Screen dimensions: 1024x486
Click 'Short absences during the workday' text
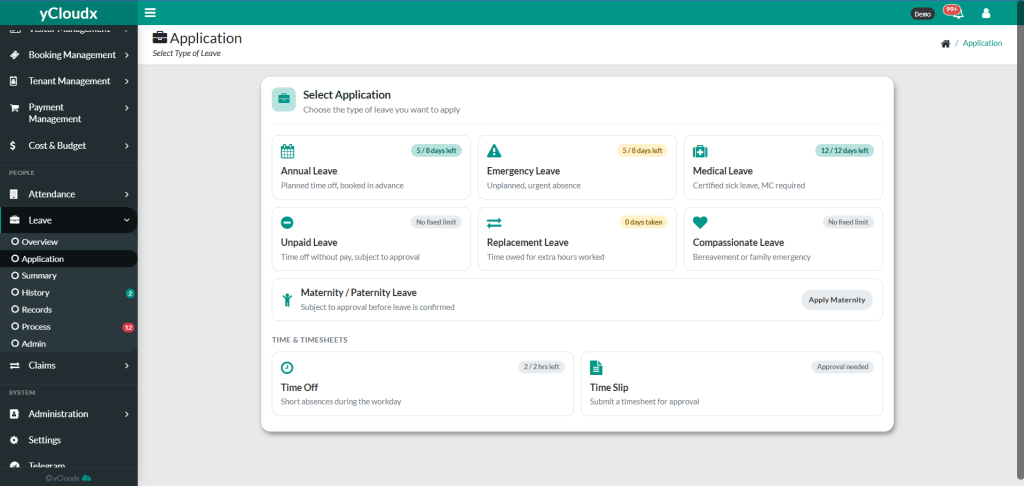pos(341,402)
